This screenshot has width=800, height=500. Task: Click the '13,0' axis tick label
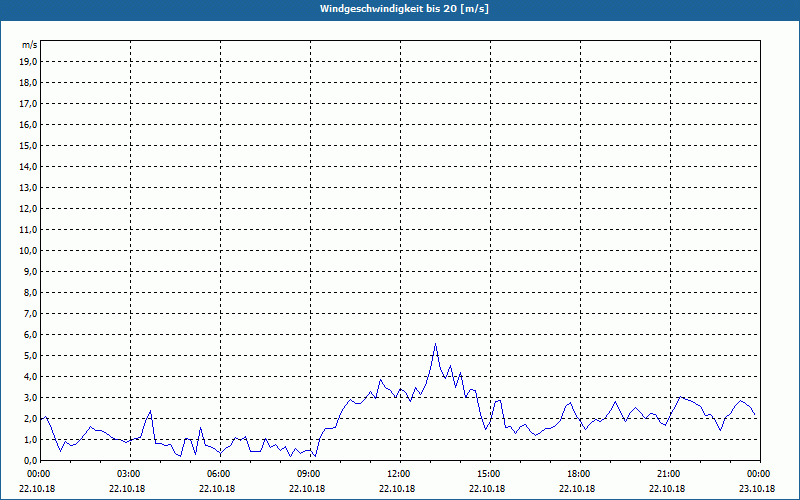click(x=28, y=187)
